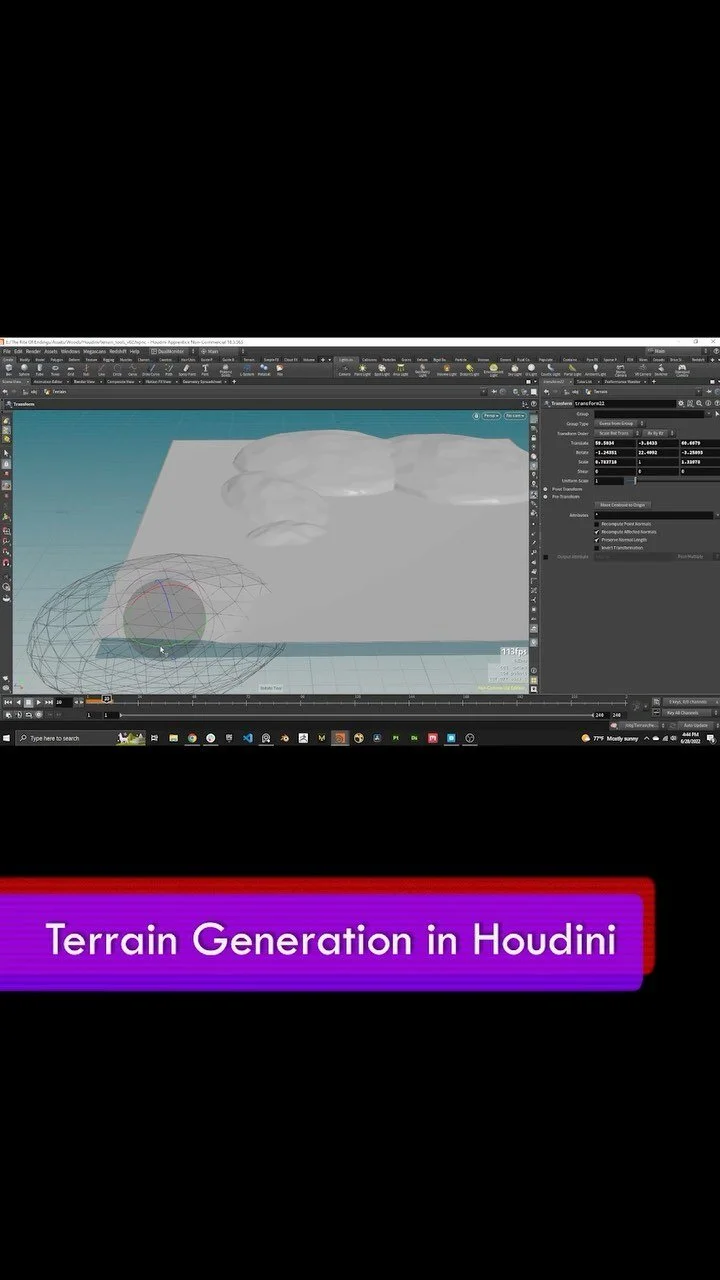The height and width of the screenshot is (1280, 720).
Task: Enable Invert Transformation checkbox
Action: point(597,548)
